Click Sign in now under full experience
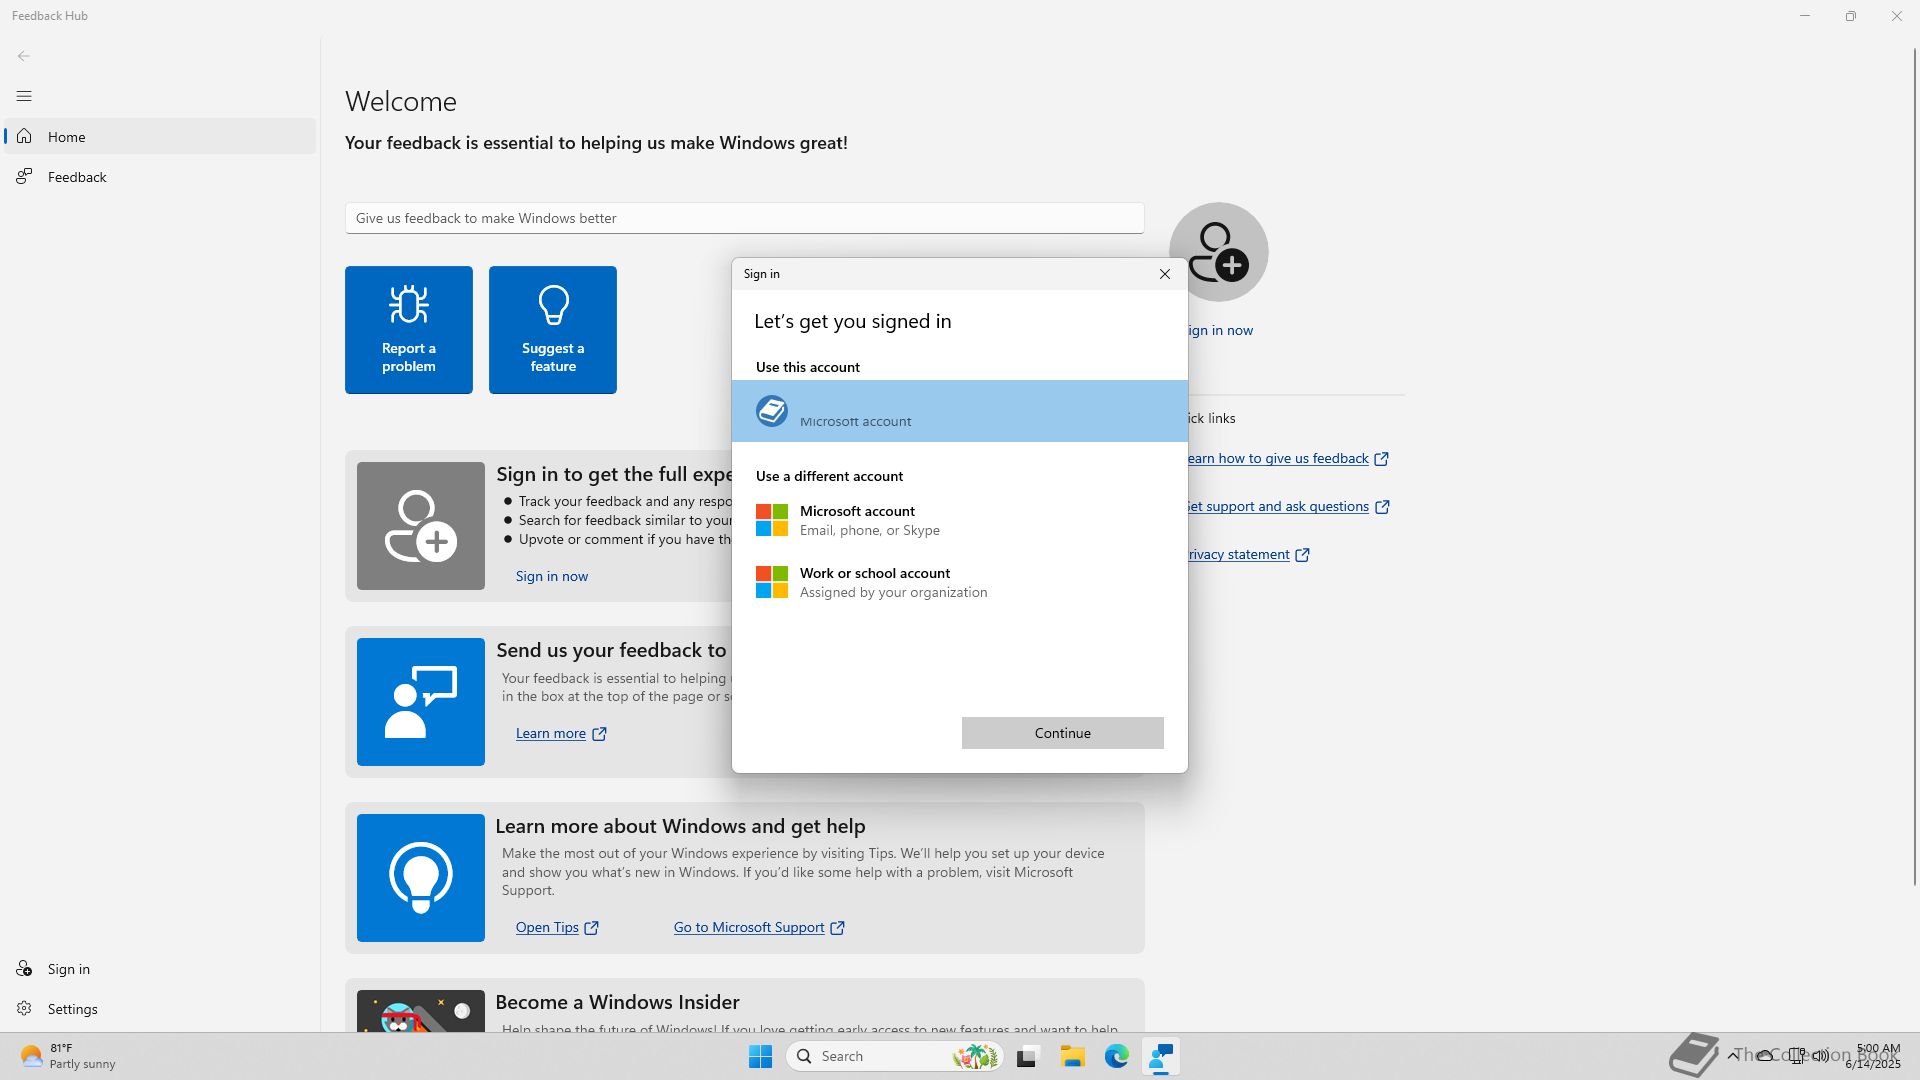This screenshot has height=1080, width=1920. click(551, 576)
